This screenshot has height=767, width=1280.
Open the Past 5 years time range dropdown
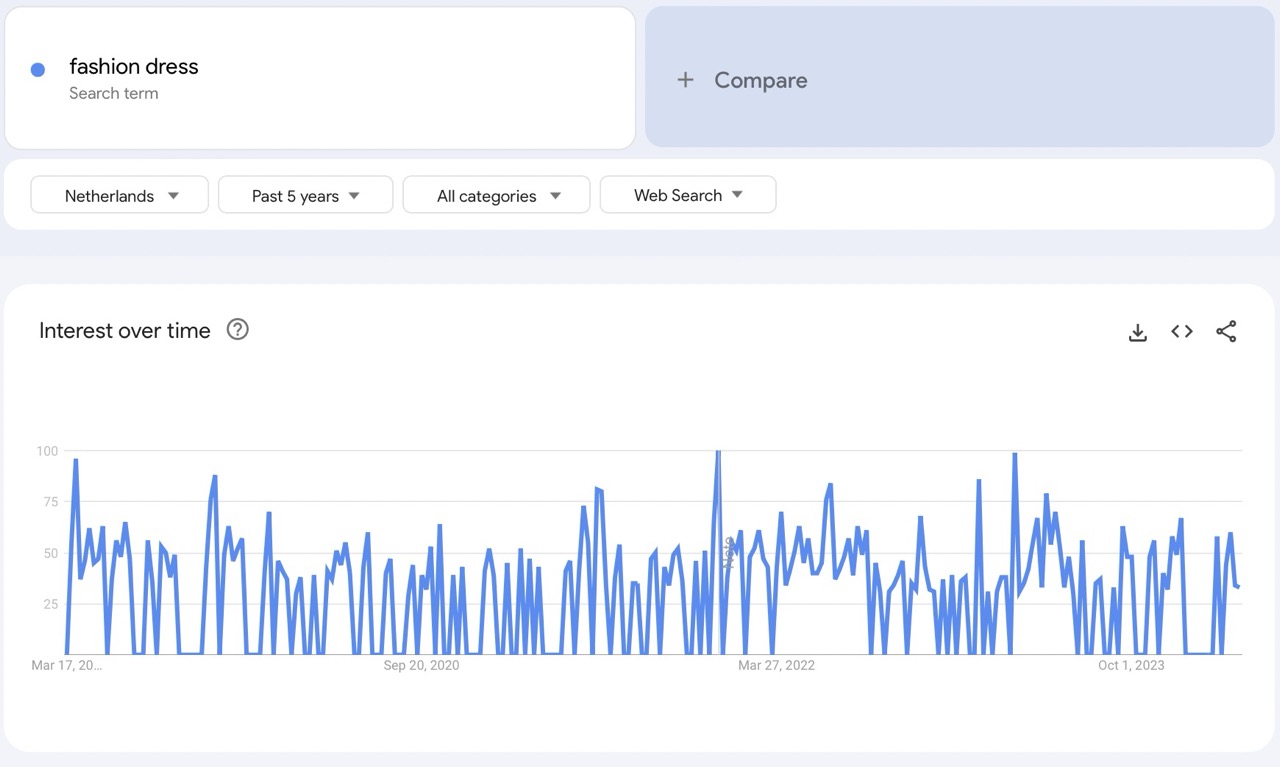tap(305, 195)
